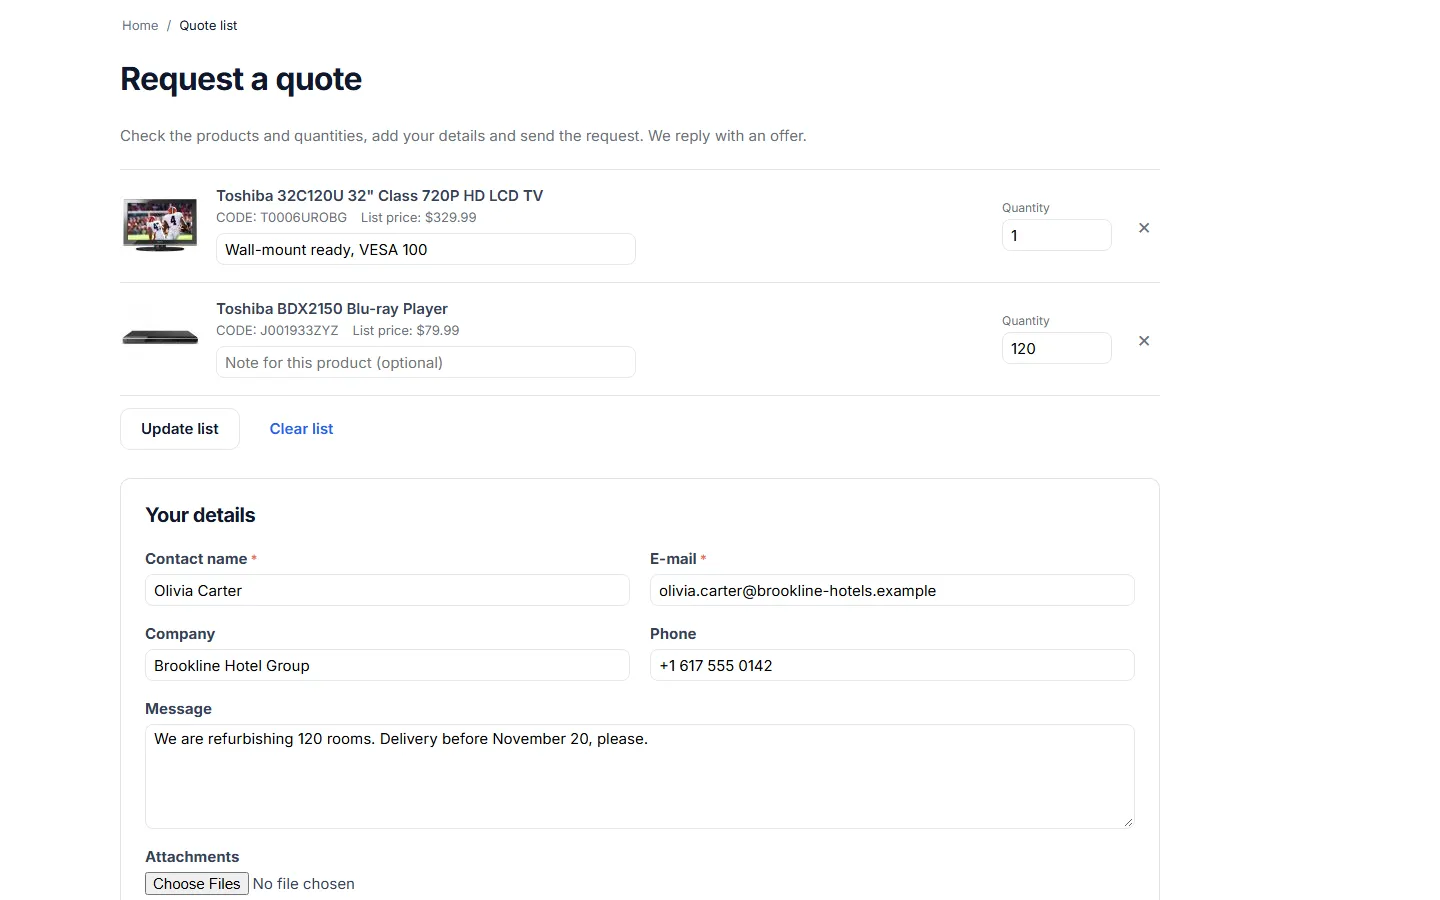Image resolution: width=1440 pixels, height=900 pixels.
Task: Select the E-mail input field
Action: (892, 590)
